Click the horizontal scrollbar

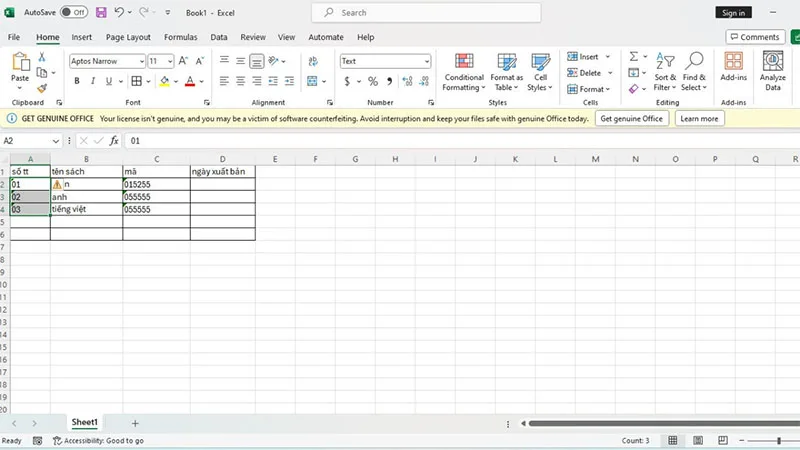pyautogui.click(x=664, y=423)
